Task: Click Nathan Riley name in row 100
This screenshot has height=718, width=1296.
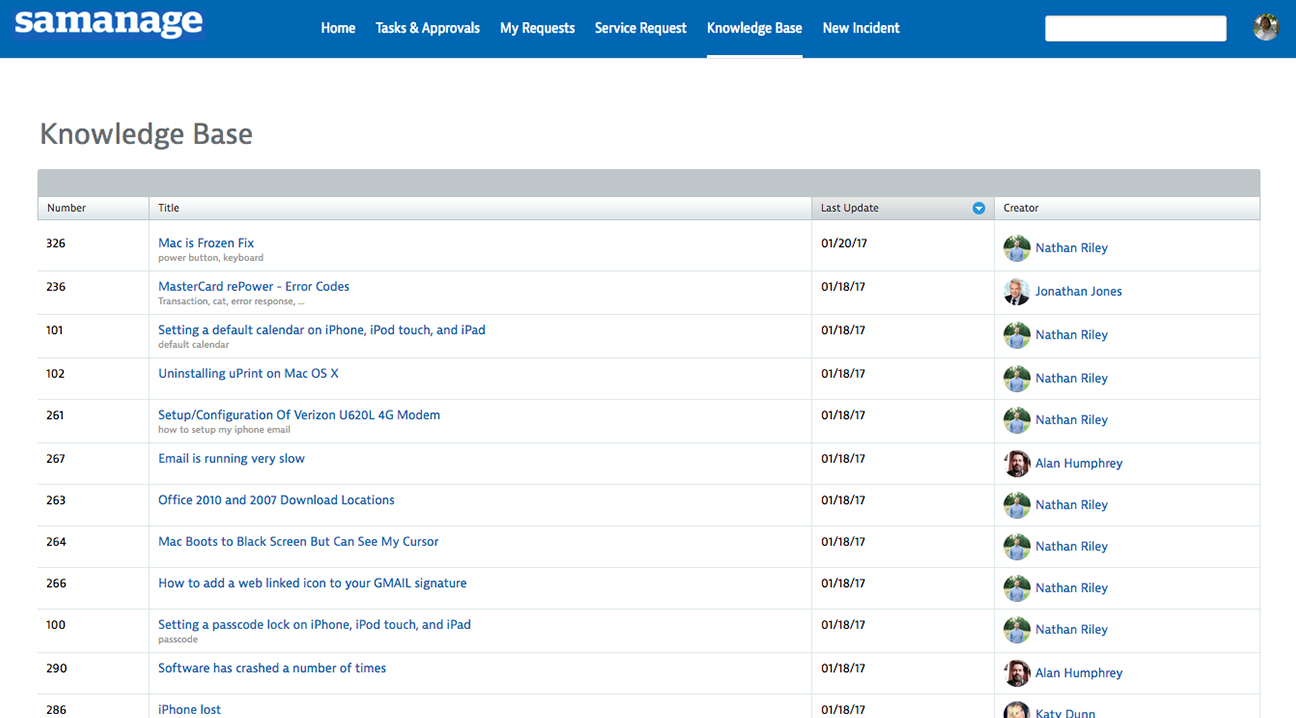Action: pos(1072,630)
